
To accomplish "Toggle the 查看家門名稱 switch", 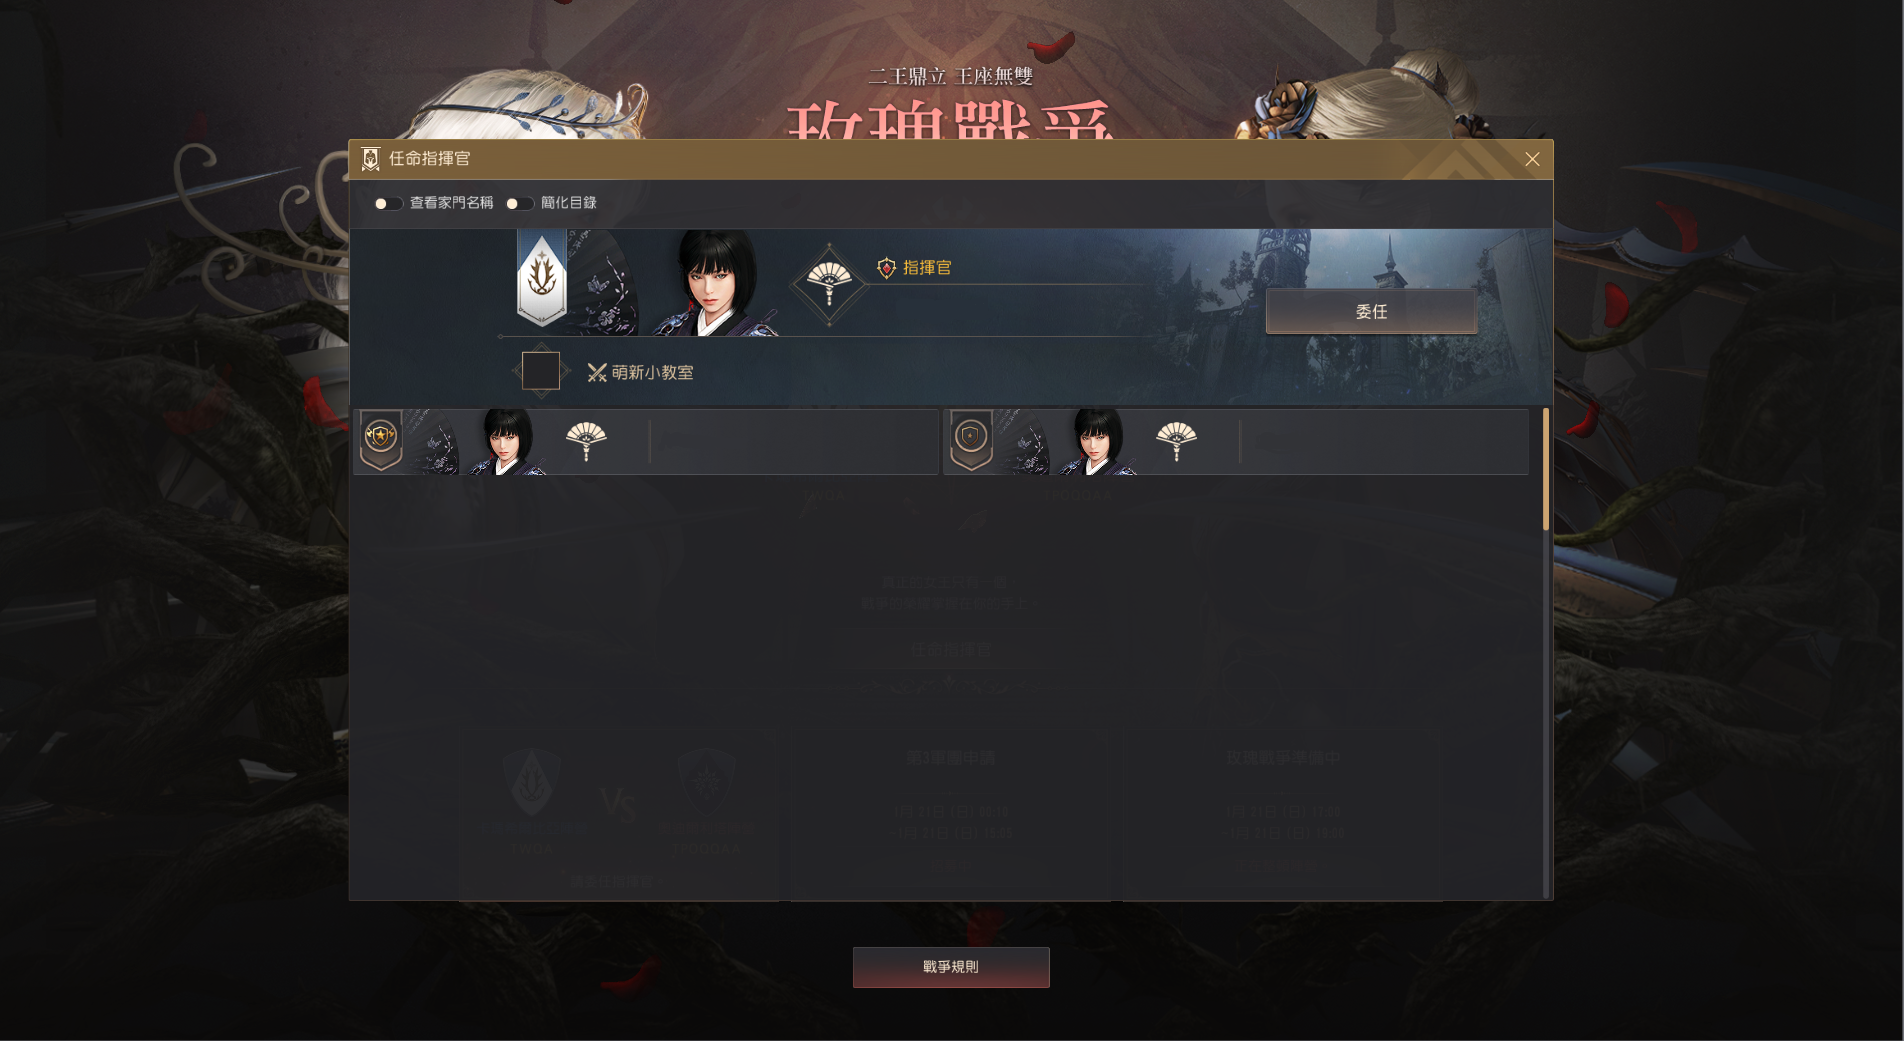I will pyautogui.click(x=387, y=203).
